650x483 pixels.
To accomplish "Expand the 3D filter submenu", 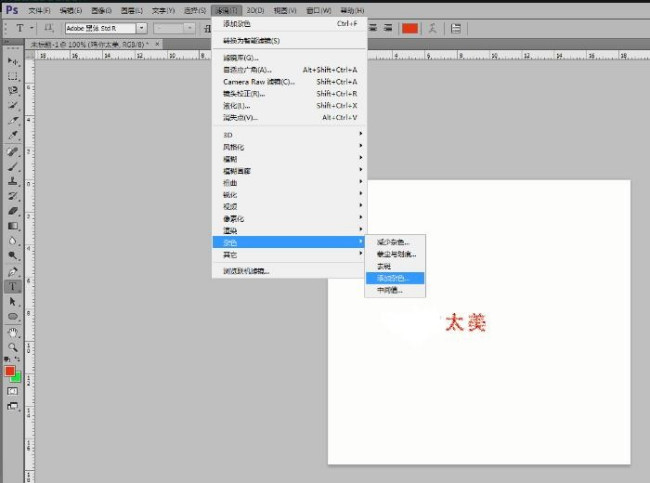I will click(290, 133).
